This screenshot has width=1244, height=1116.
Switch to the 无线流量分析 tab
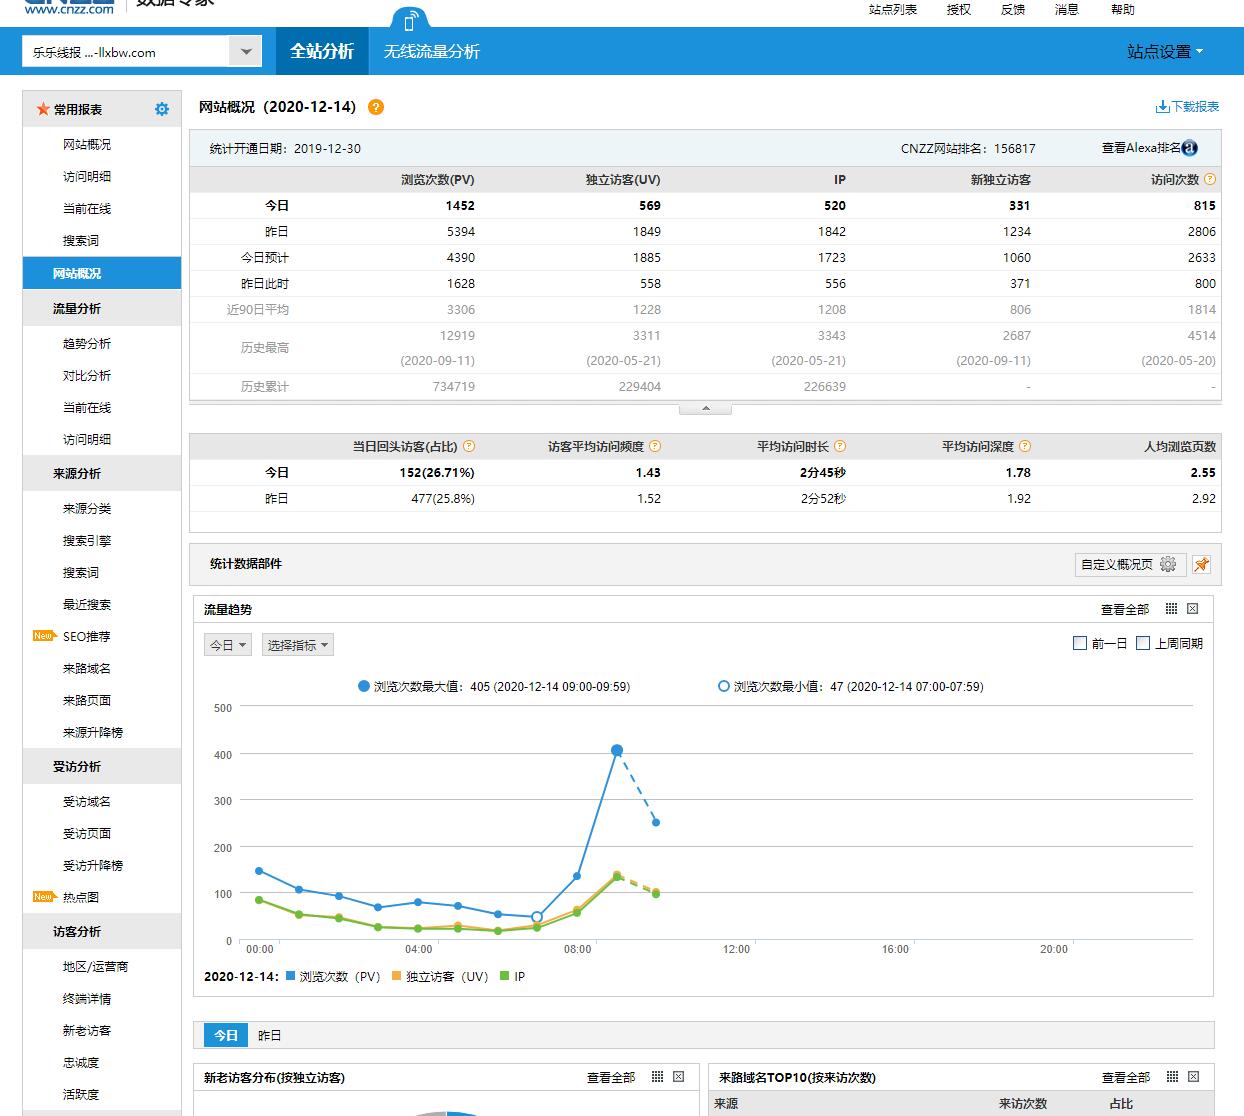point(432,51)
